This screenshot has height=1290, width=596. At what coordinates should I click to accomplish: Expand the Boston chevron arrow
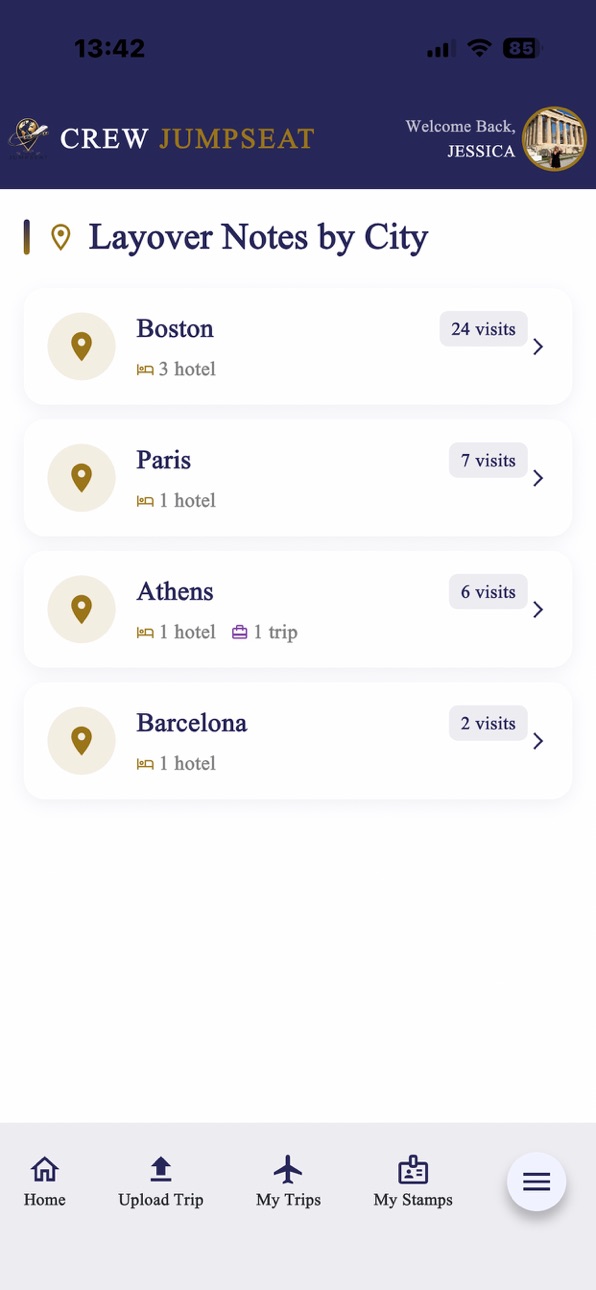[538, 347]
